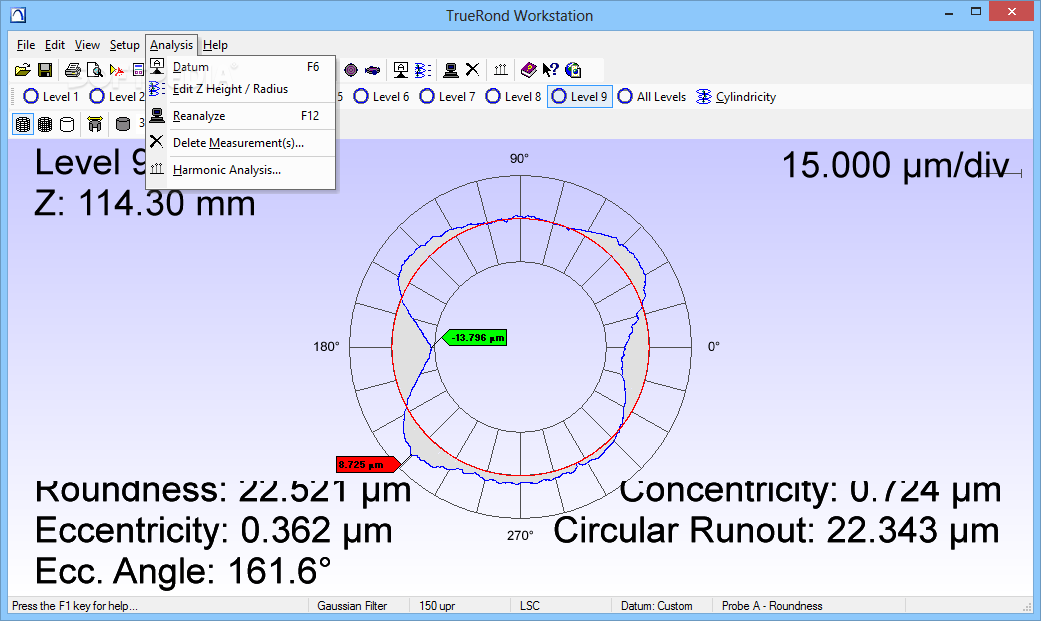Screen dimensions: 1041x621
Task: Open Print Preview from the toolbar
Action: tap(95, 70)
